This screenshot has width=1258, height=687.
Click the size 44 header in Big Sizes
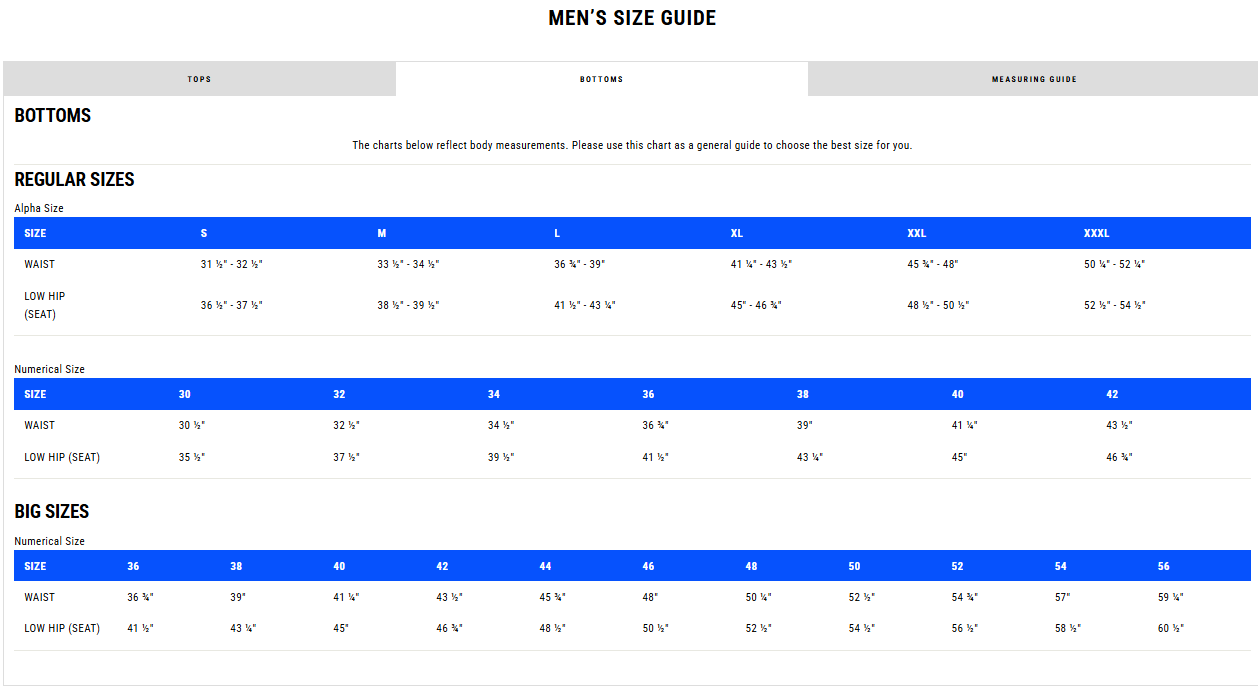pos(545,566)
